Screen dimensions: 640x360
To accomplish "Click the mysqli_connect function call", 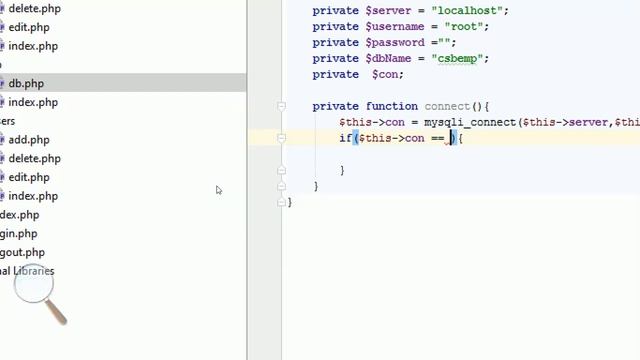I will click(470, 122).
